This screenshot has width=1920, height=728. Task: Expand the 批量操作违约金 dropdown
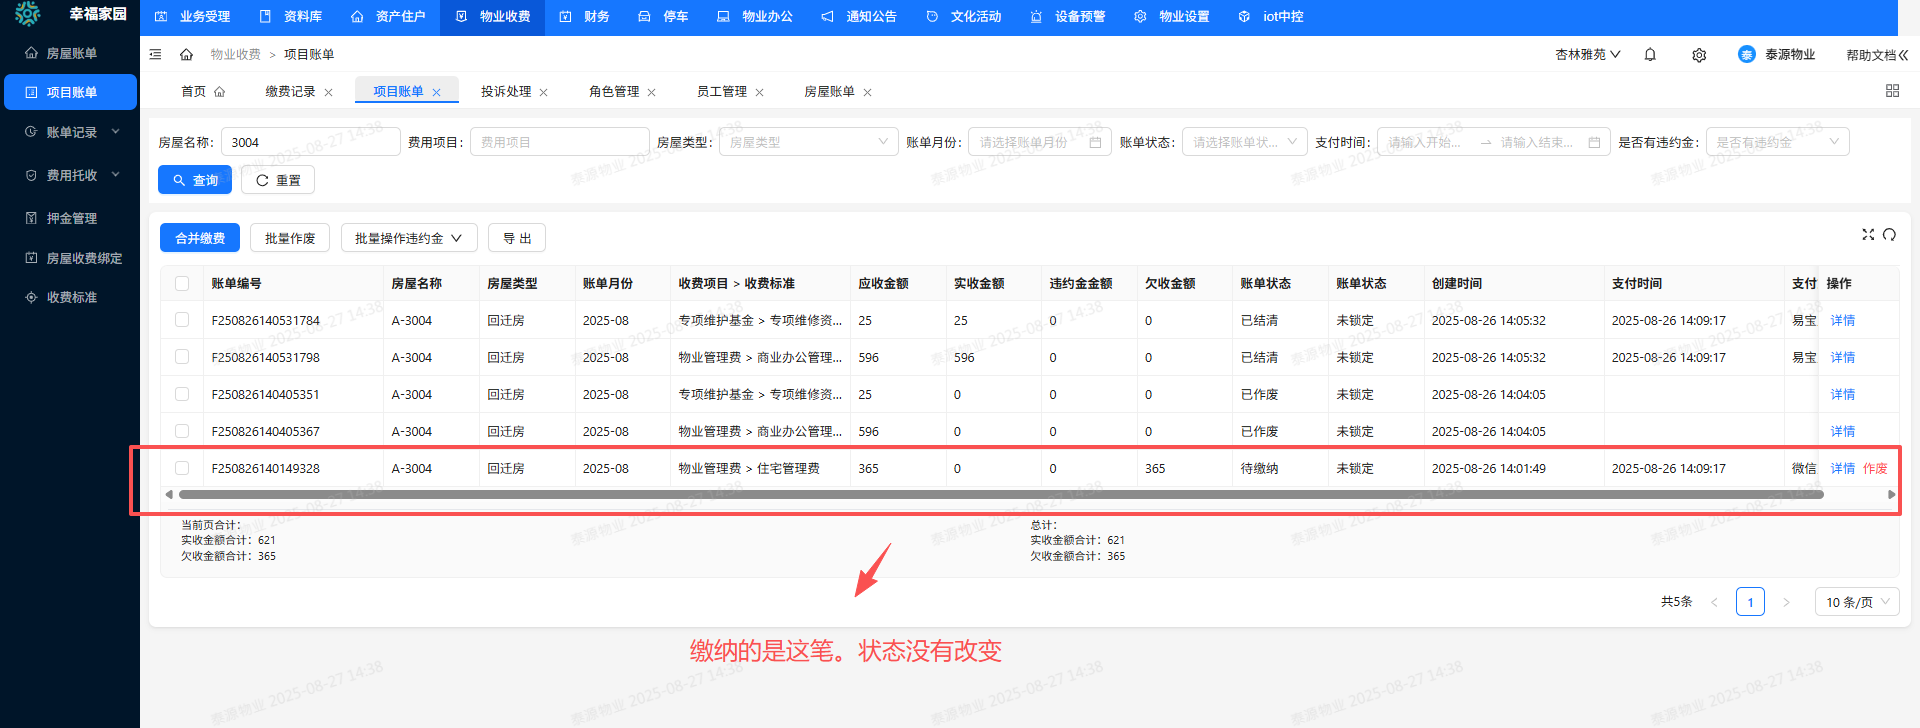click(x=408, y=238)
